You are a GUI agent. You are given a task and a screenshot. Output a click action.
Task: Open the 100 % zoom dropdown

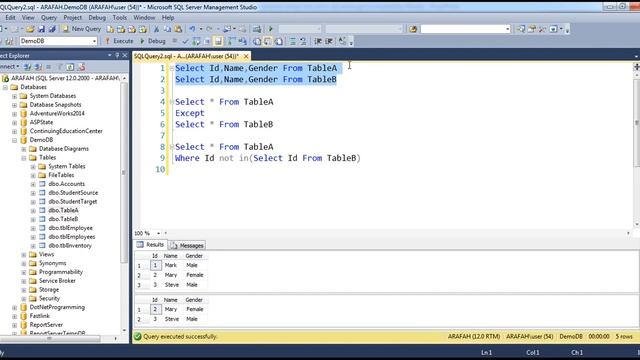[x=158, y=233]
